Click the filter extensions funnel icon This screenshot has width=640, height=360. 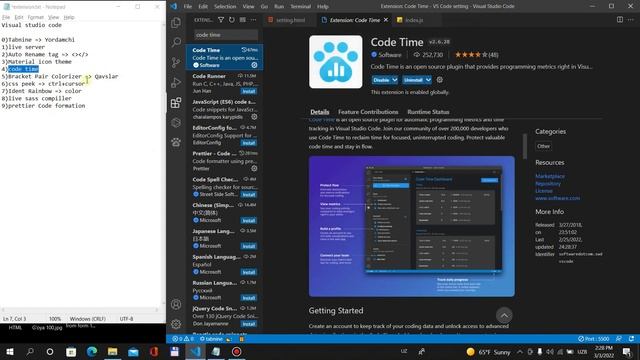[221, 20]
